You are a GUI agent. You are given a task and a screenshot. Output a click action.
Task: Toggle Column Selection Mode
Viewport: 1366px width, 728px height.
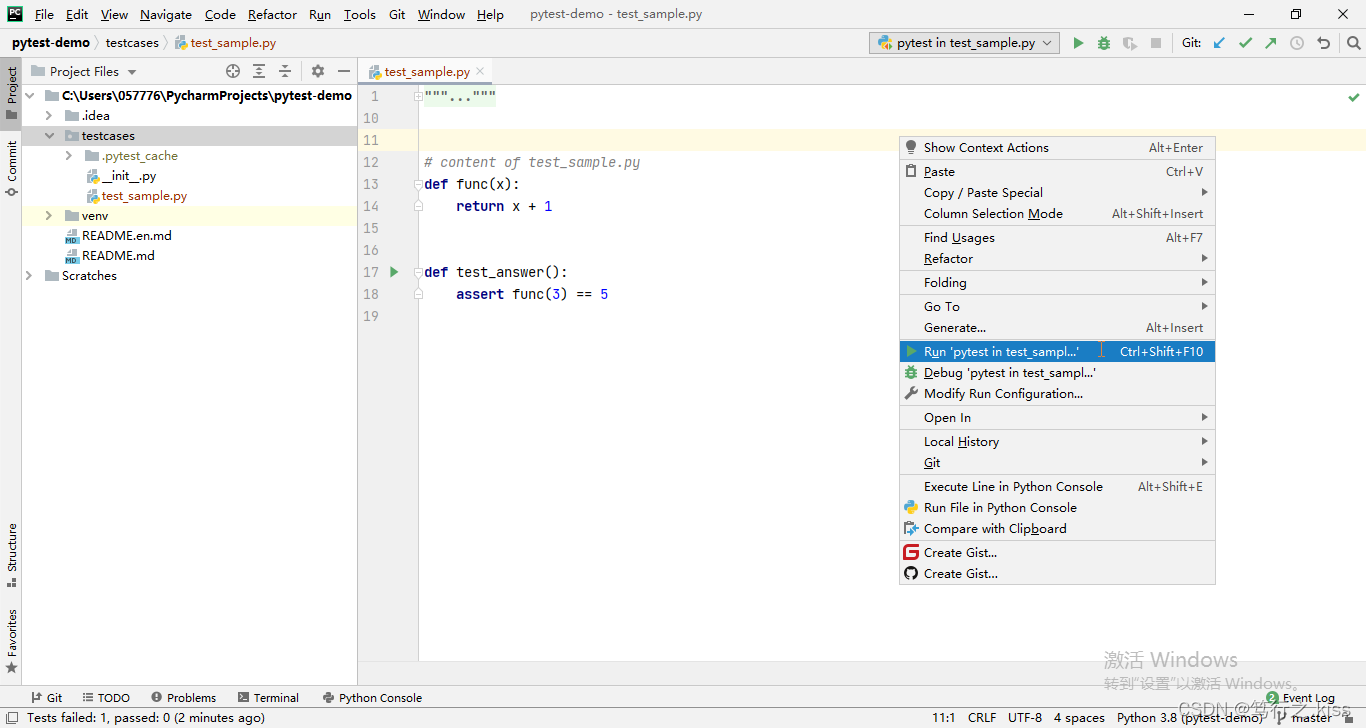1058,214
